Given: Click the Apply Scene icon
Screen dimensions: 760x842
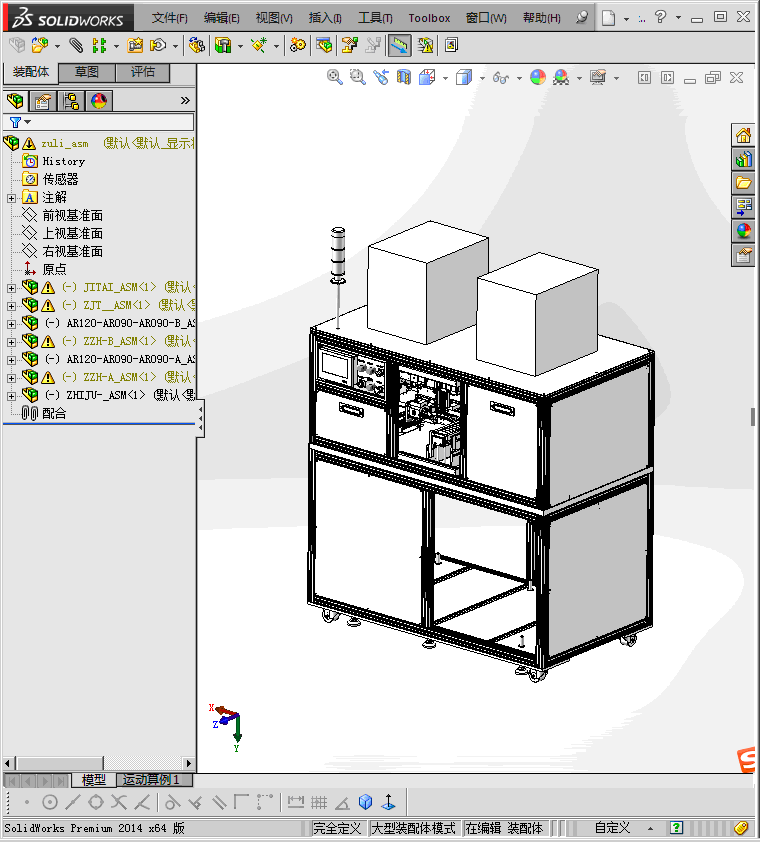Looking at the screenshot, I should coord(561,77).
